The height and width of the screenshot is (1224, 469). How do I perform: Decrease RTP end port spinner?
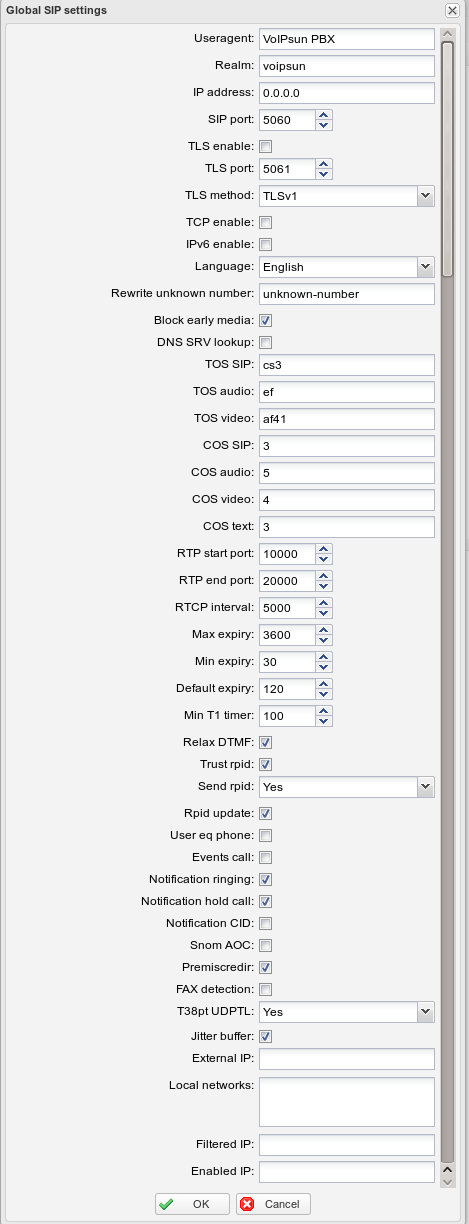[323, 587]
